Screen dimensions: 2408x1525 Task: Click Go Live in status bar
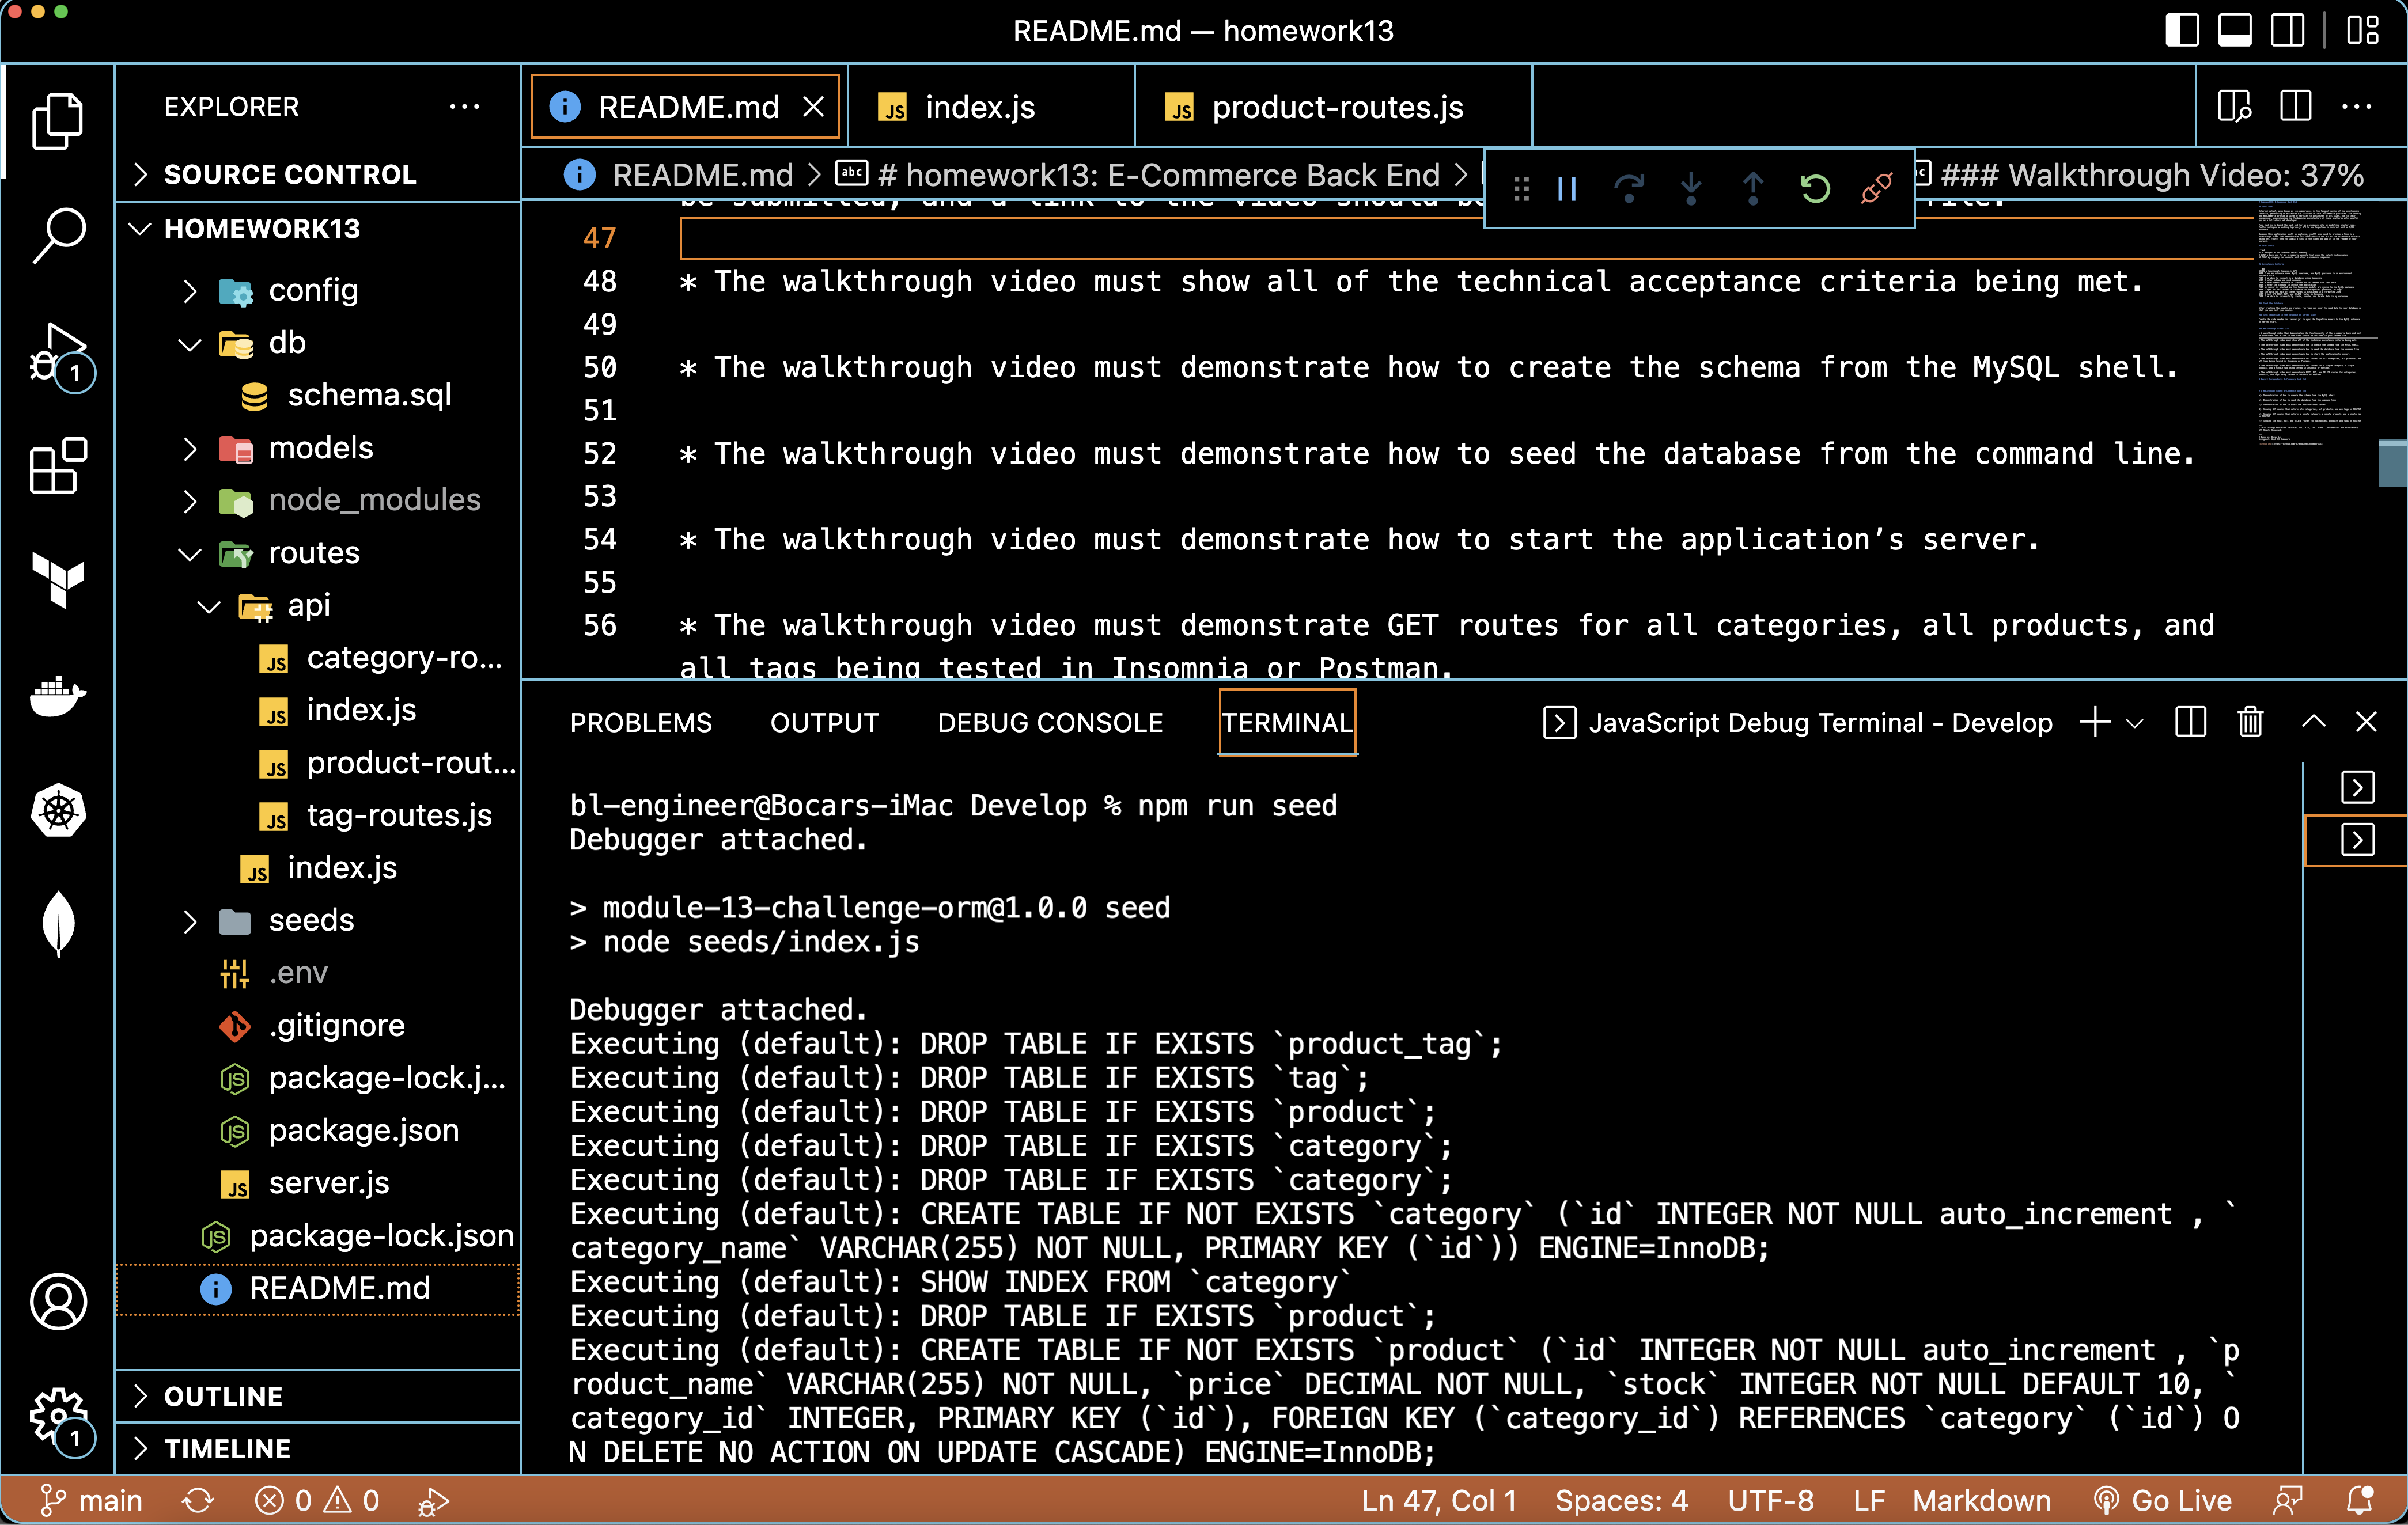[2163, 1500]
